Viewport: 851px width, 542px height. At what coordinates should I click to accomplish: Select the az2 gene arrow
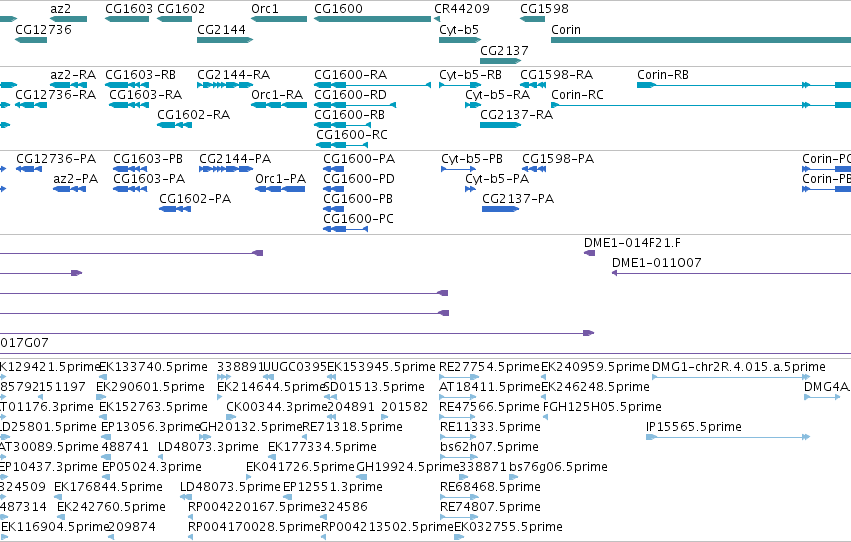[x=68, y=19]
